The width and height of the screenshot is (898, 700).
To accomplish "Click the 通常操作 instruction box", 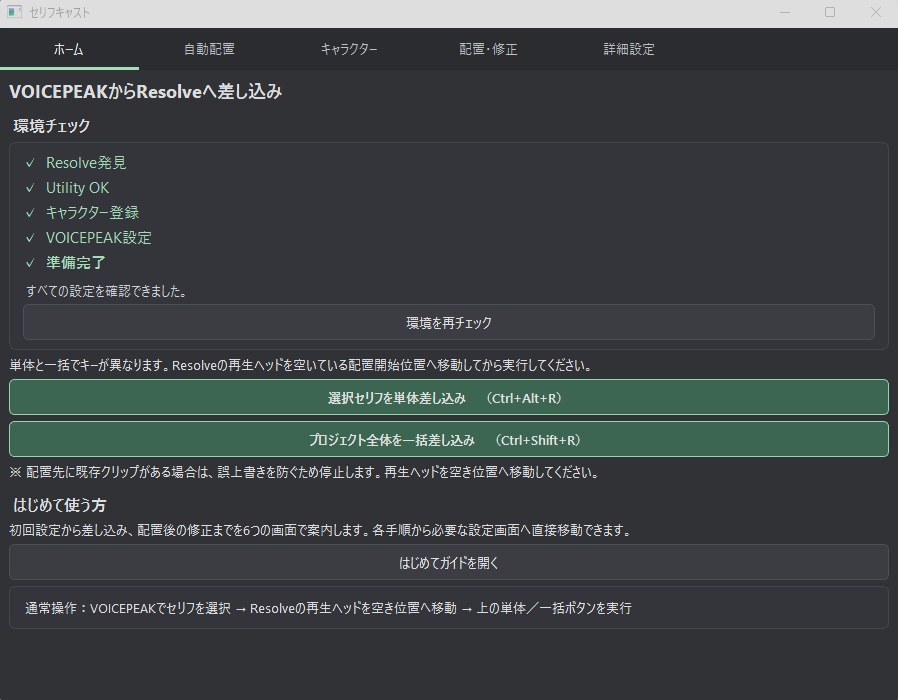I will 449,608.
